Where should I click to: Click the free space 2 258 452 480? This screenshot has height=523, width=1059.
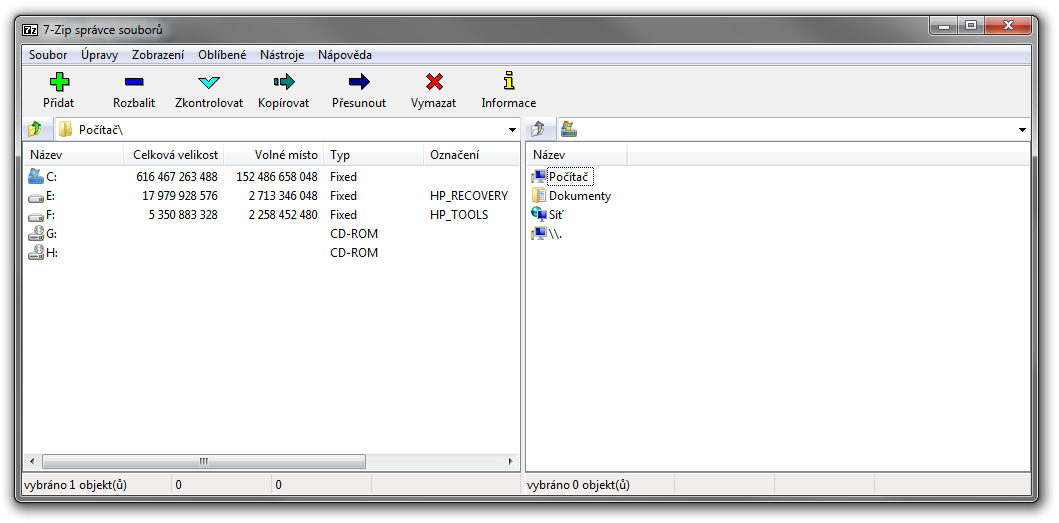click(x=282, y=215)
